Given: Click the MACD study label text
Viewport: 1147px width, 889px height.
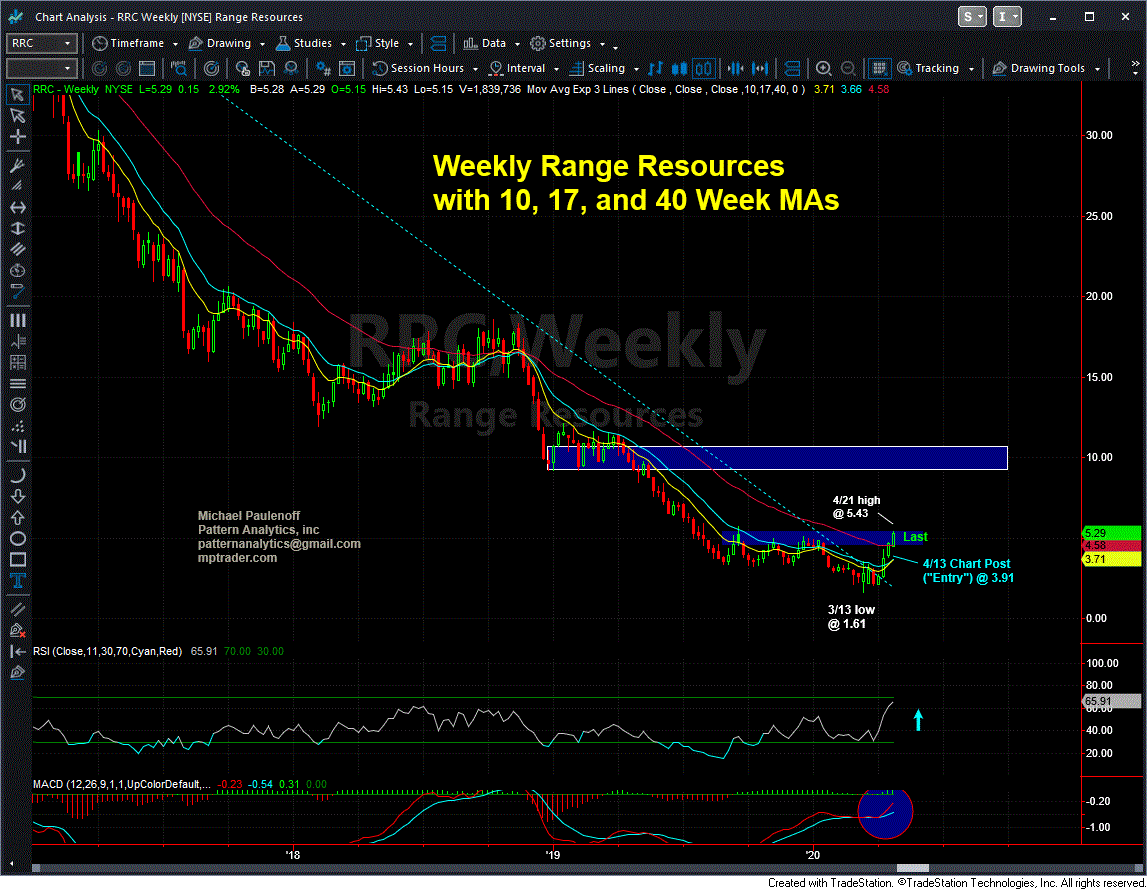Looking at the screenshot, I should pos(121,784).
